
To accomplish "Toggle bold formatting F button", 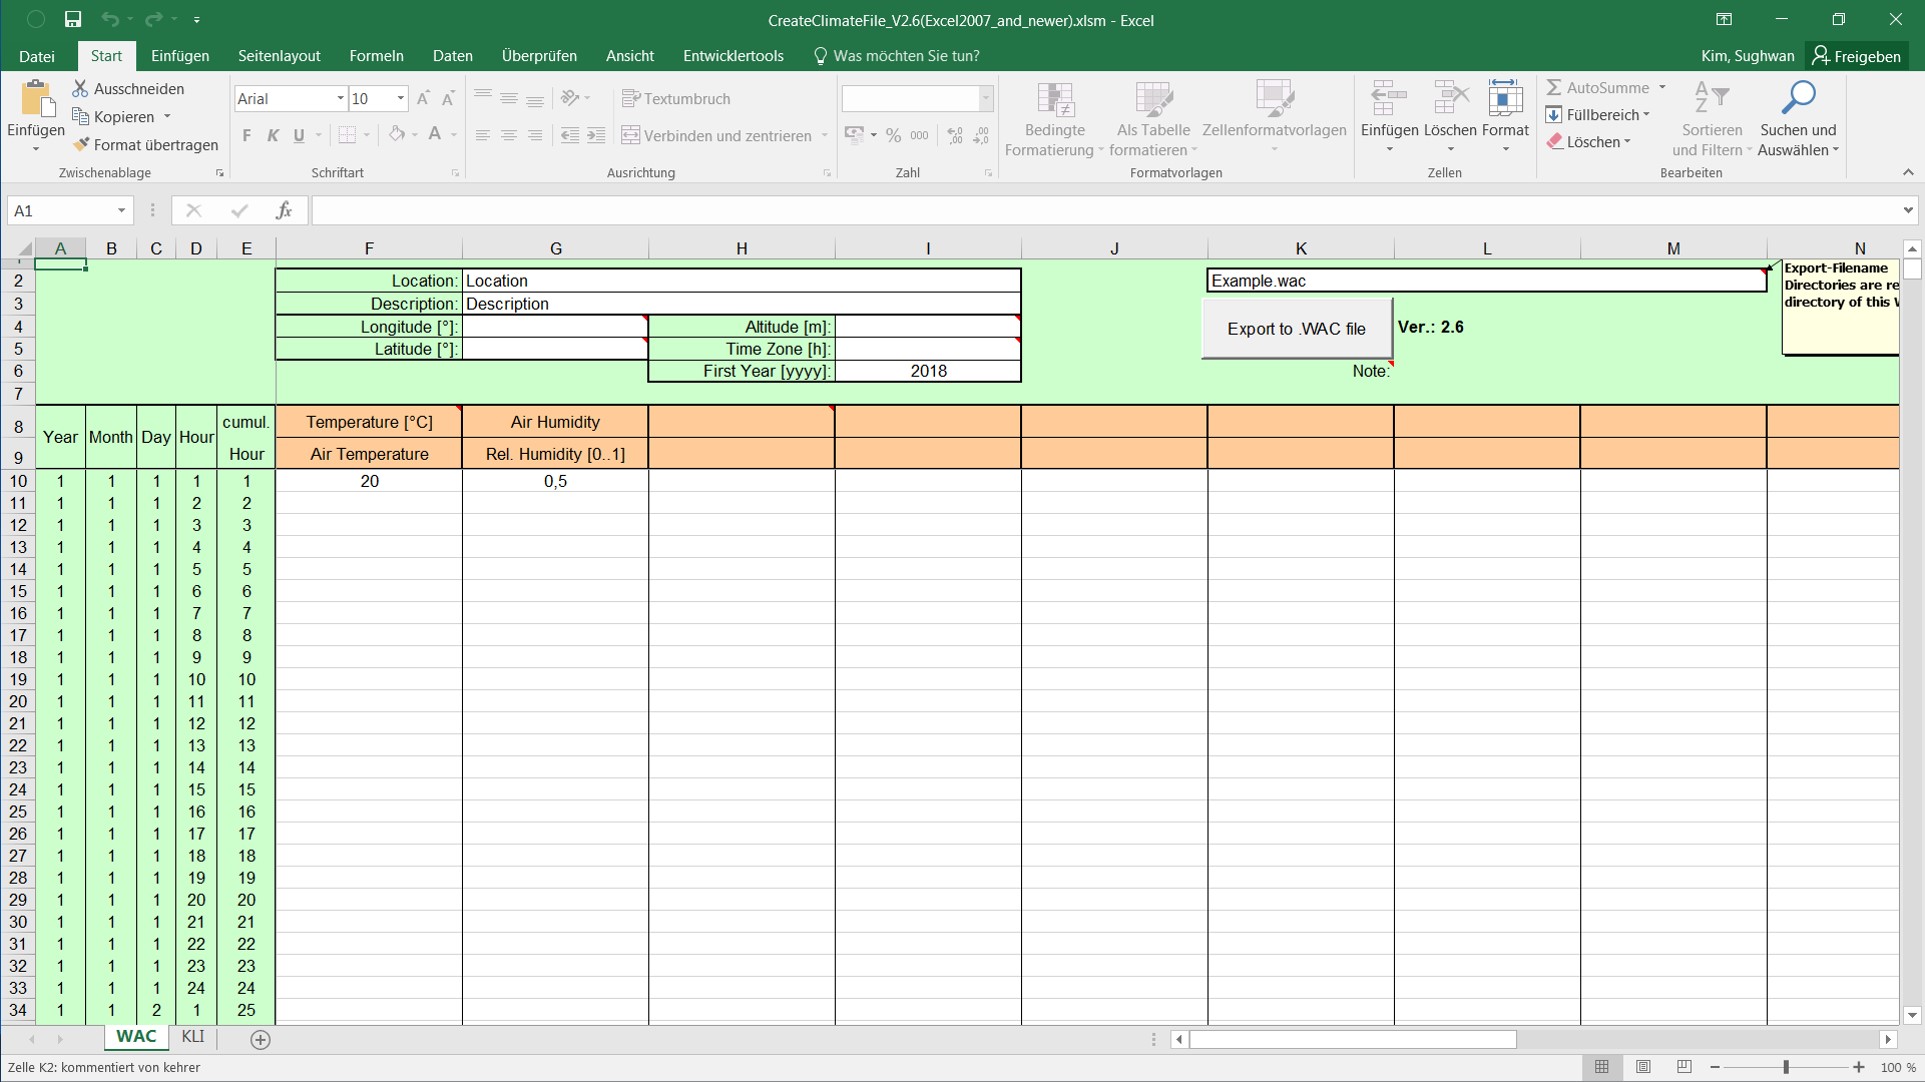I will pos(246,136).
